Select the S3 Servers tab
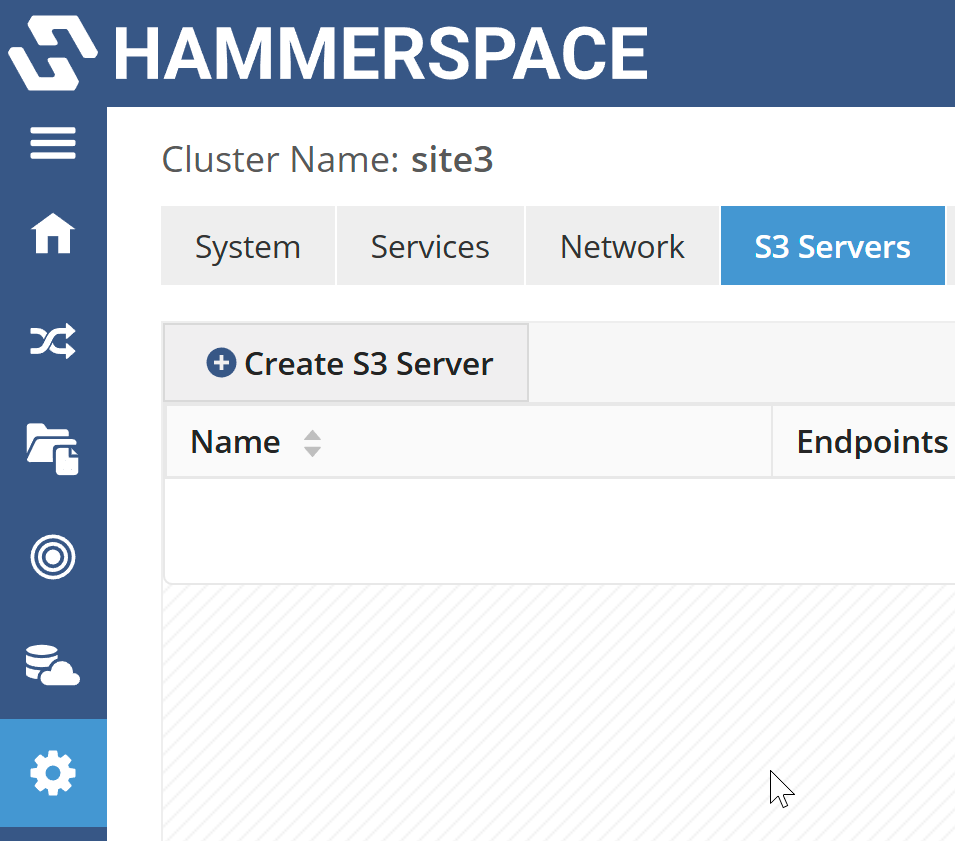This screenshot has height=841, width=955. point(833,246)
